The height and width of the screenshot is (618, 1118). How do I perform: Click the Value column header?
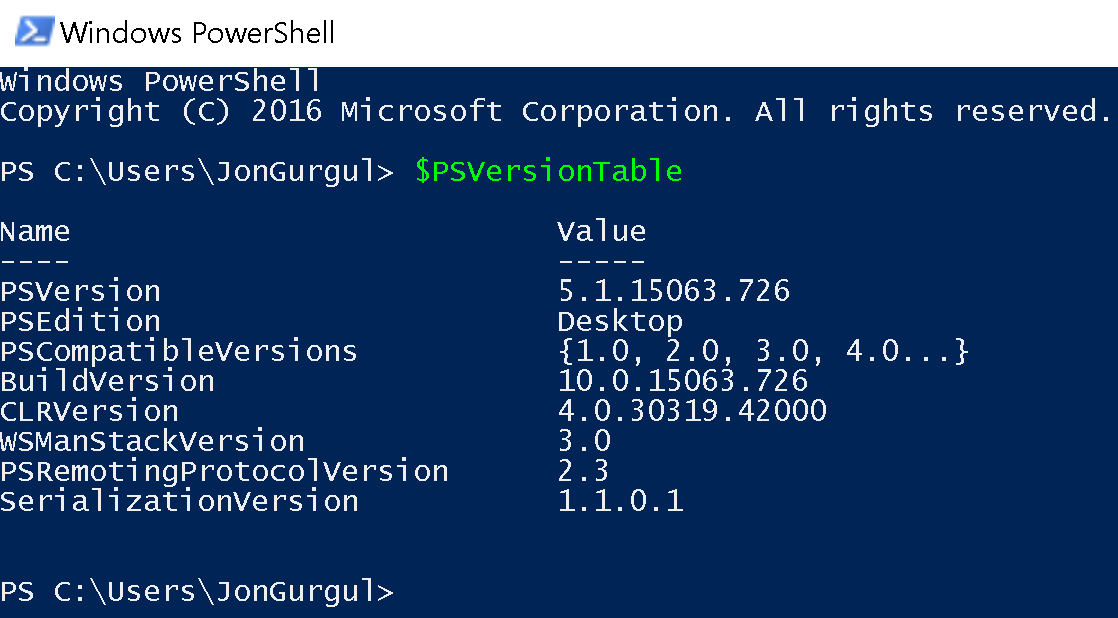click(x=602, y=231)
